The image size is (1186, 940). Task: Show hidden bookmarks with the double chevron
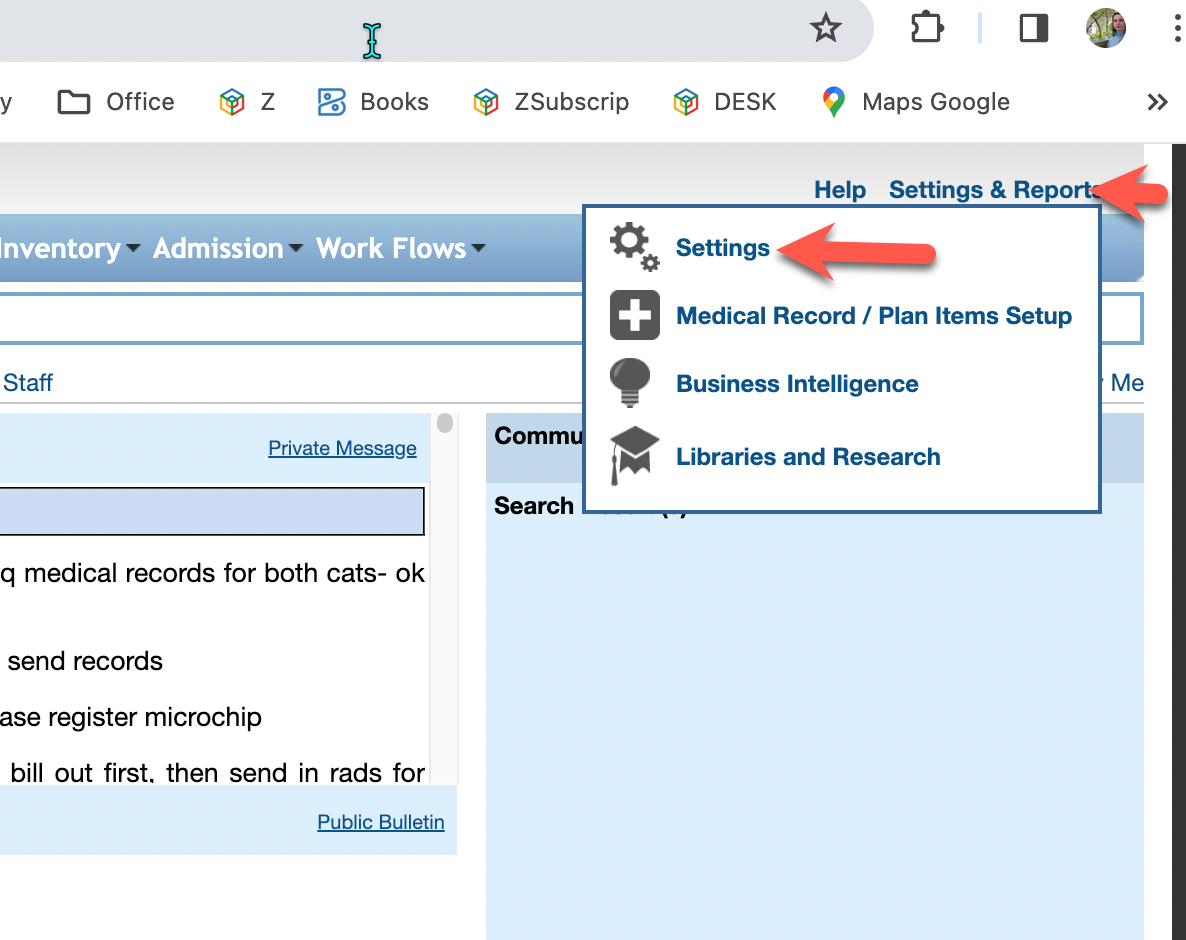point(1157,102)
